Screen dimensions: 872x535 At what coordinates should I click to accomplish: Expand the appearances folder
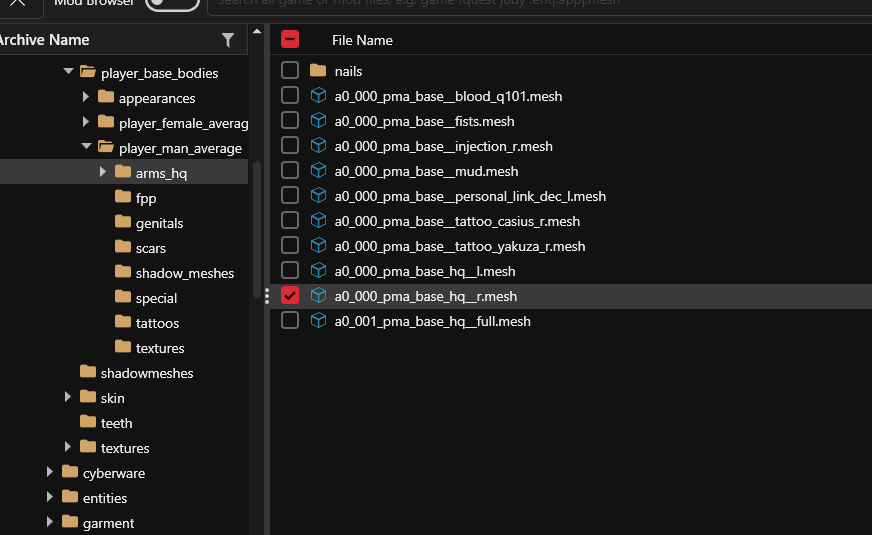click(86, 97)
